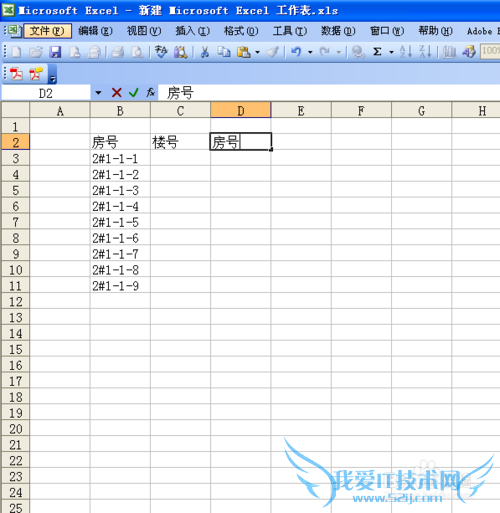500x513 pixels.
Task: Click the Select All corner box
Action: pyautogui.click(x=16, y=110)
